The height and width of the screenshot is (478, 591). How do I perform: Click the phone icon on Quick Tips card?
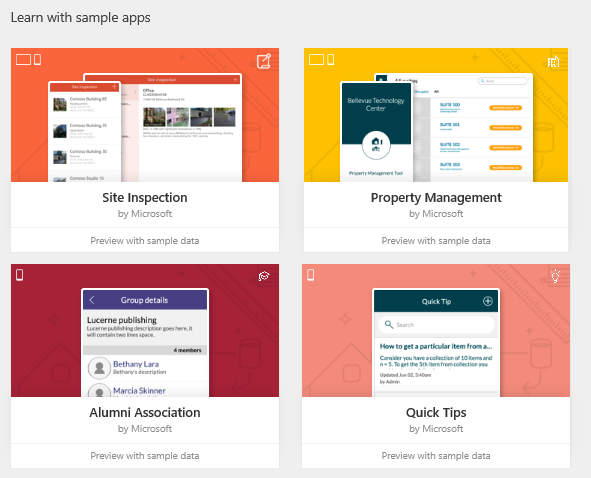coord(311,275)
